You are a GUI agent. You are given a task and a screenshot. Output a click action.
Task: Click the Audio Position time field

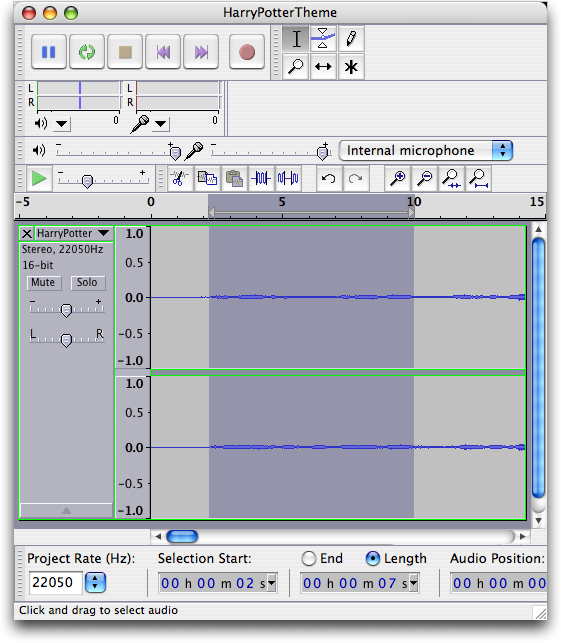[x=498, y=583]
